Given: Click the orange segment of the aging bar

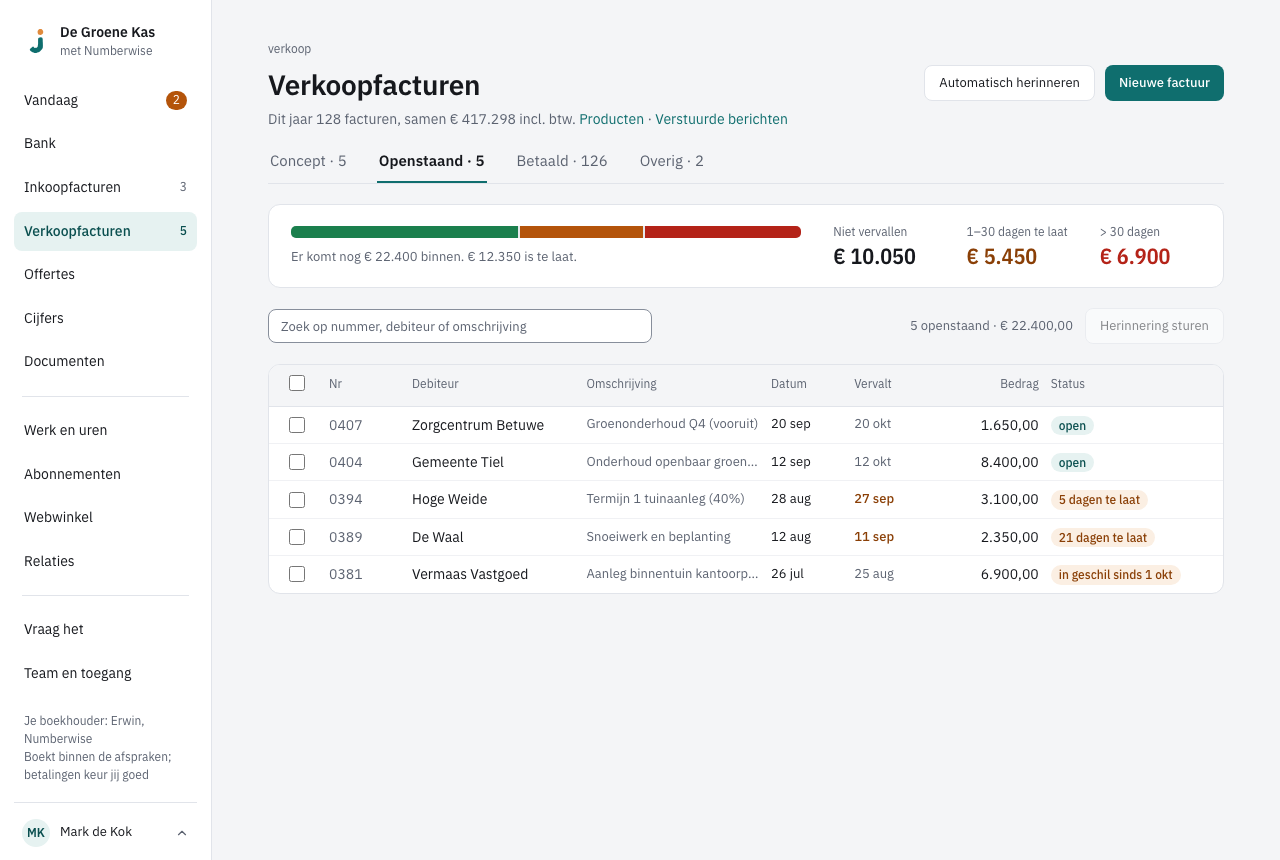Looking at the screenshot, I should click(x=581, y=232).
